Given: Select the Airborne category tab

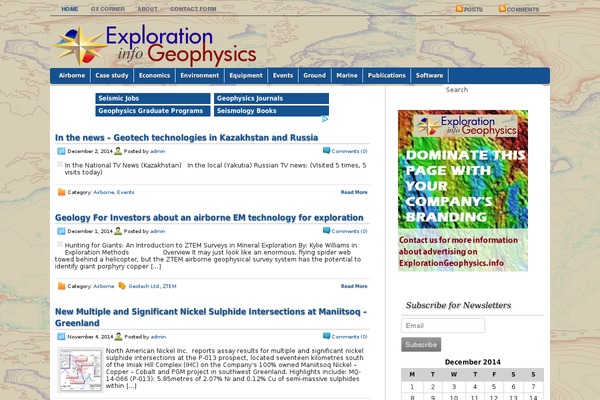Looking at the screenshot, I should point(72,76).
